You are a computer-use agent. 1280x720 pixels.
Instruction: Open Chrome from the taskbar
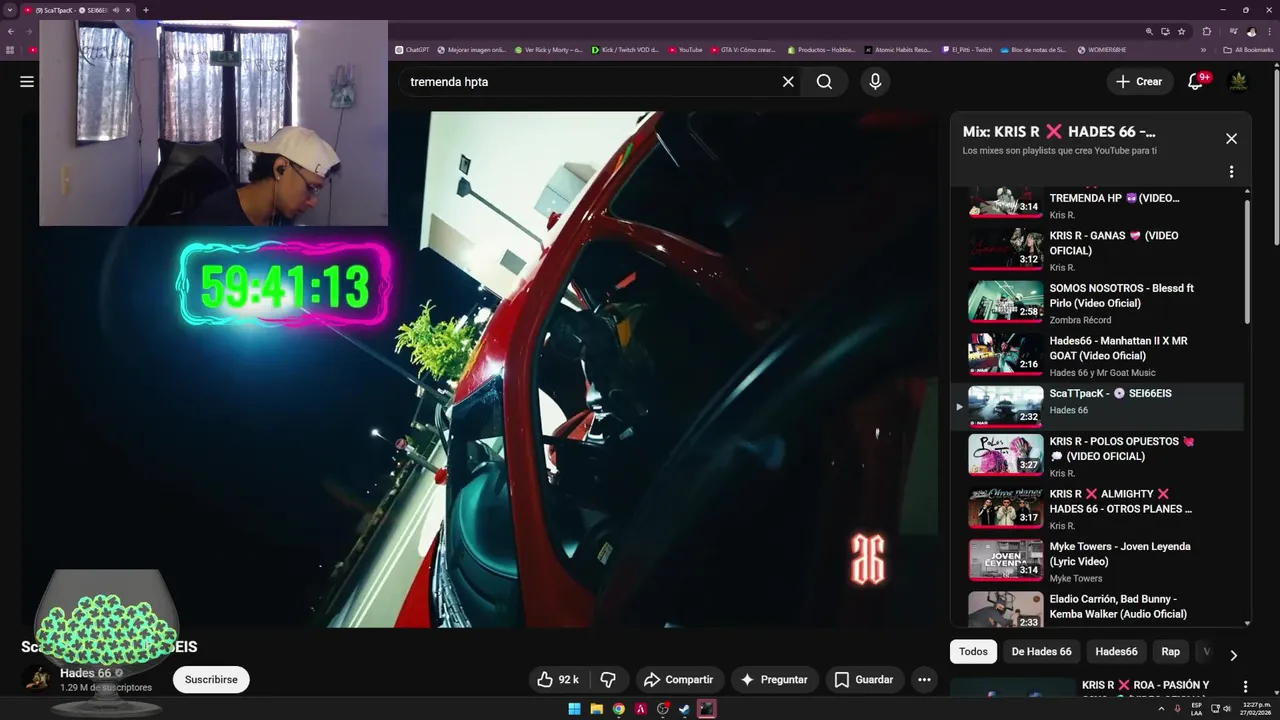pos(619,709)
